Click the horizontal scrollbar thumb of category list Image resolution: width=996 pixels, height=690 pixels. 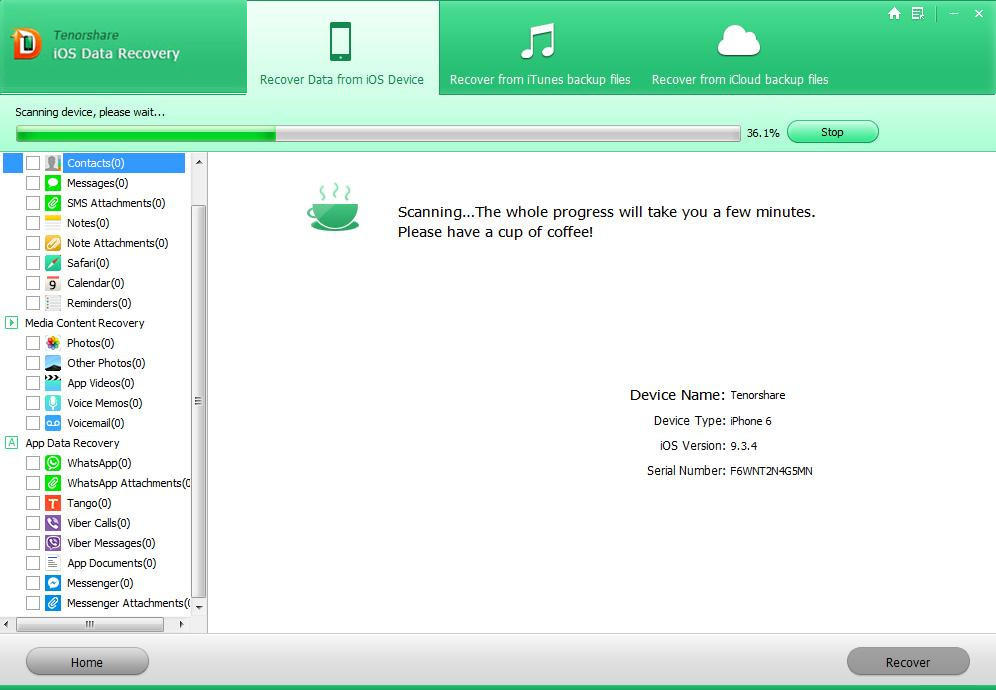click(x=90, y=625)
